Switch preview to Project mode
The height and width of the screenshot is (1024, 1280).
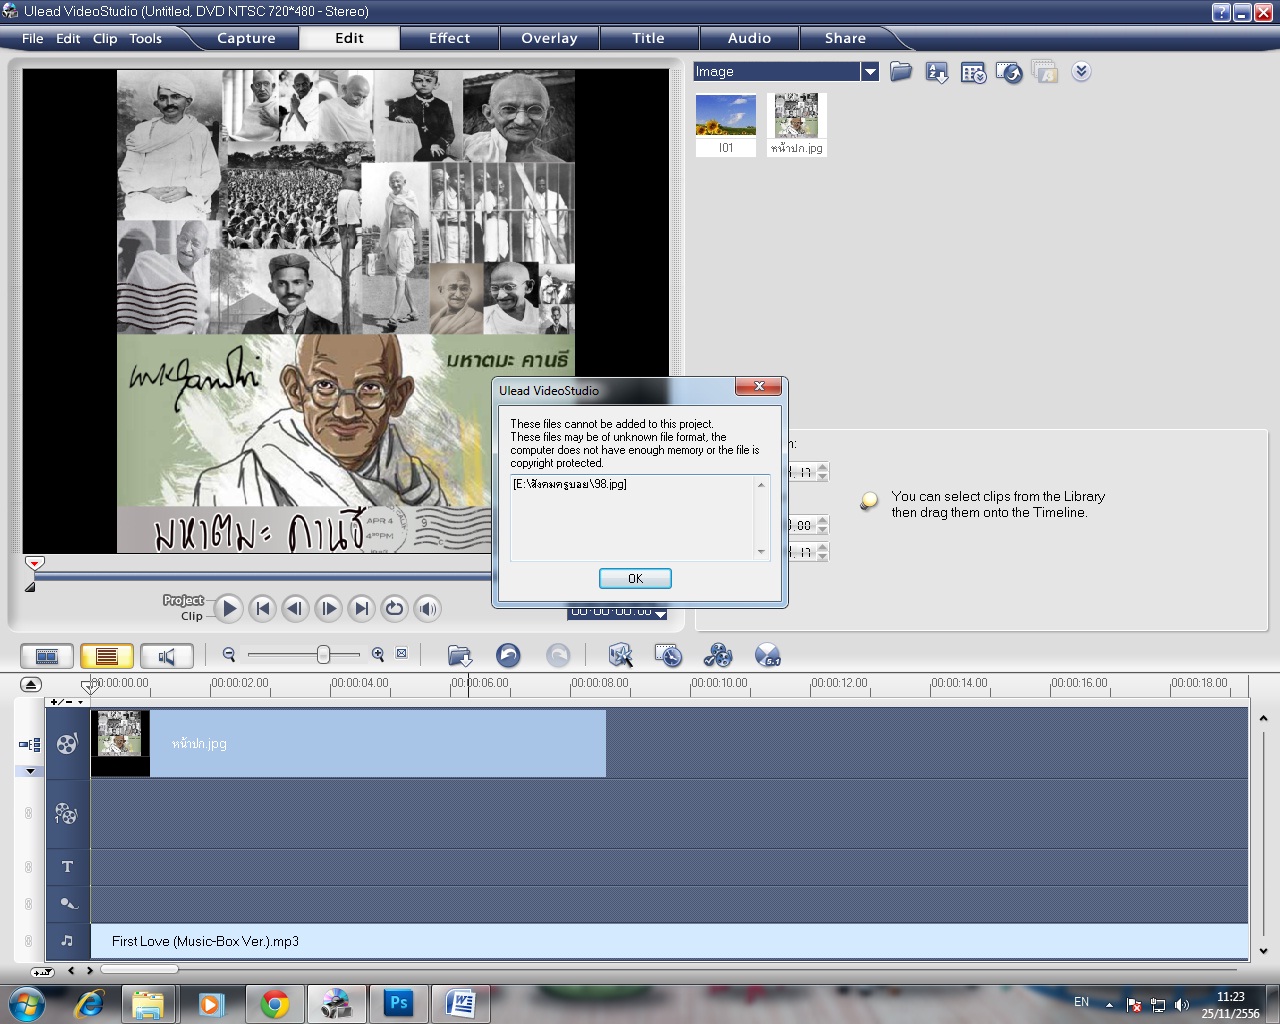tap(183, 600)
